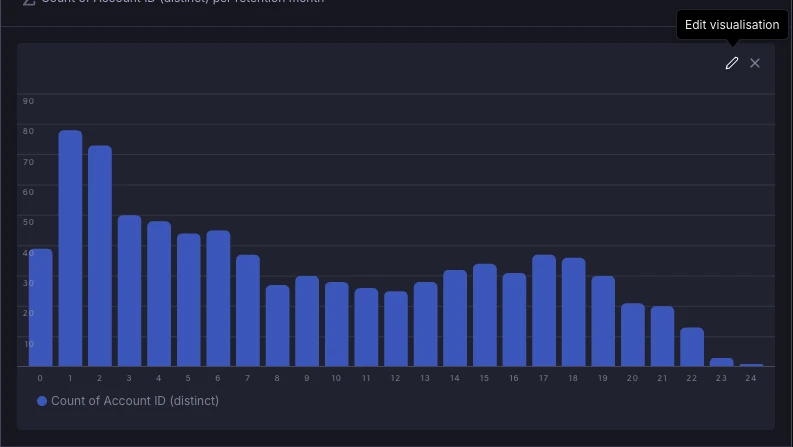The image size is (793, 447).
Task: Pick the bar at month 20
Action: (x=633, y=335)
